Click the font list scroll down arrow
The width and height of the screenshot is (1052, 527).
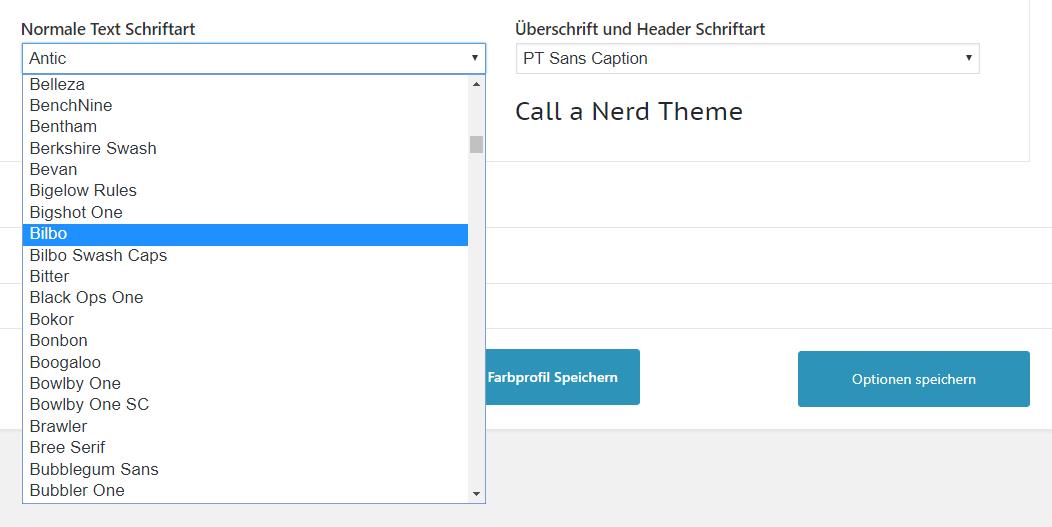coord(476,493)
